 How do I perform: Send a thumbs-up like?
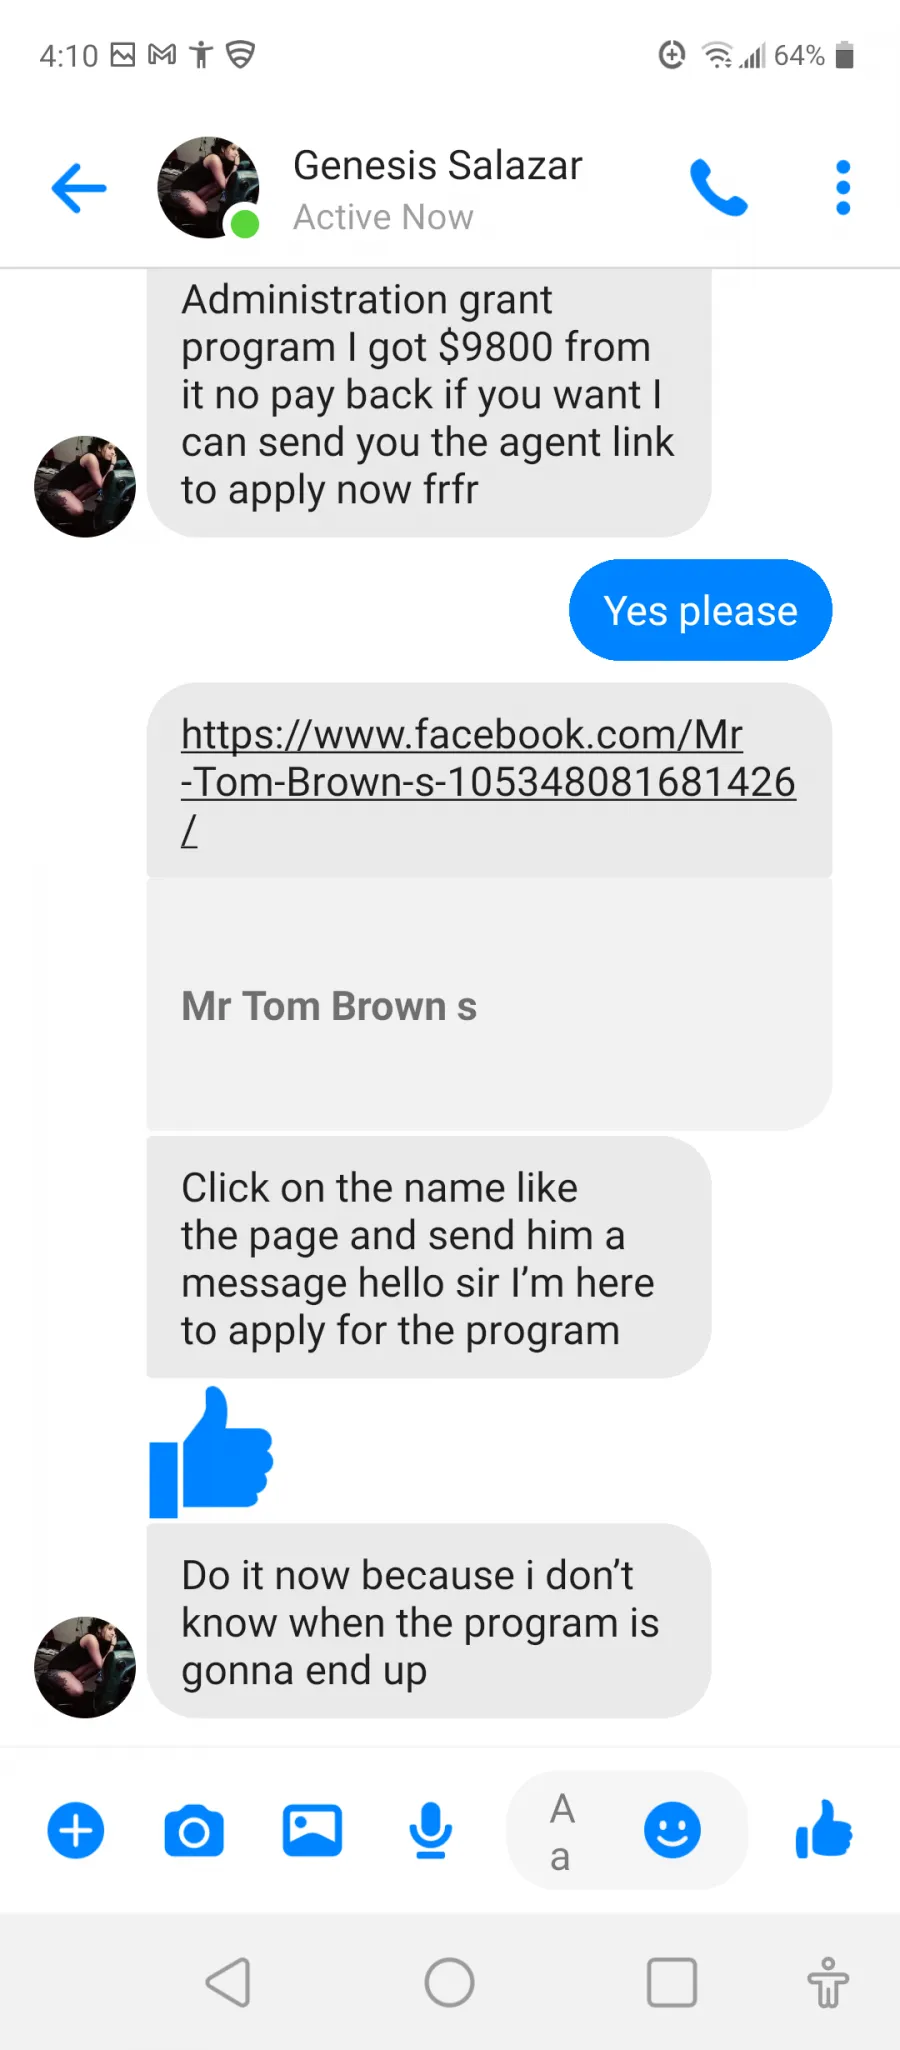[824, 1829]
